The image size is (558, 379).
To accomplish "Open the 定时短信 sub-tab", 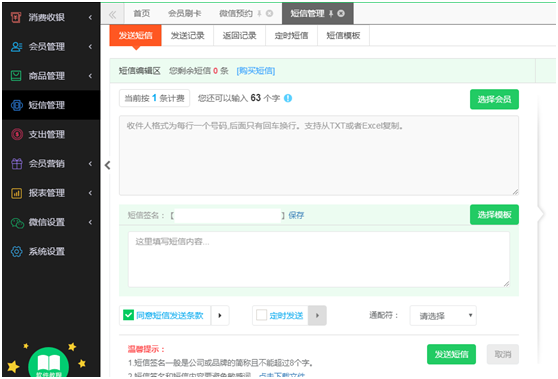I will [291, 35].
